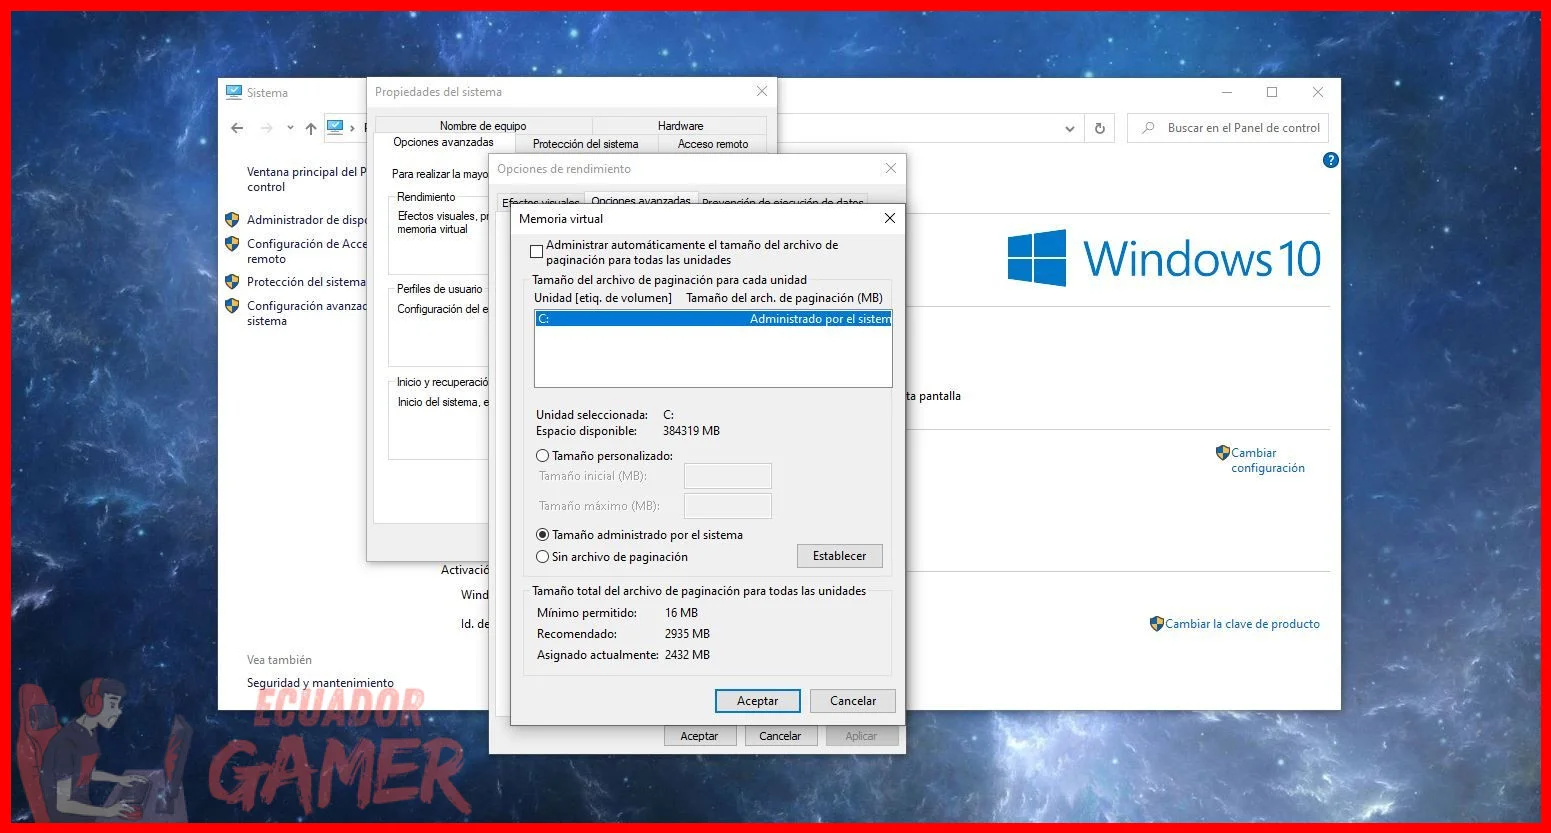This screenshot has height=833, width=1551.
Task: Open the Hardware tab in Propiedades del sistema
Action: [680, 126]
